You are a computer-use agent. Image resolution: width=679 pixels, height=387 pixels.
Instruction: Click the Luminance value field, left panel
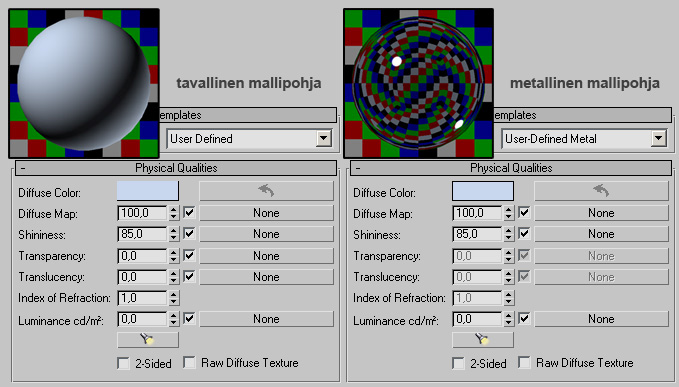coord(142,319)
